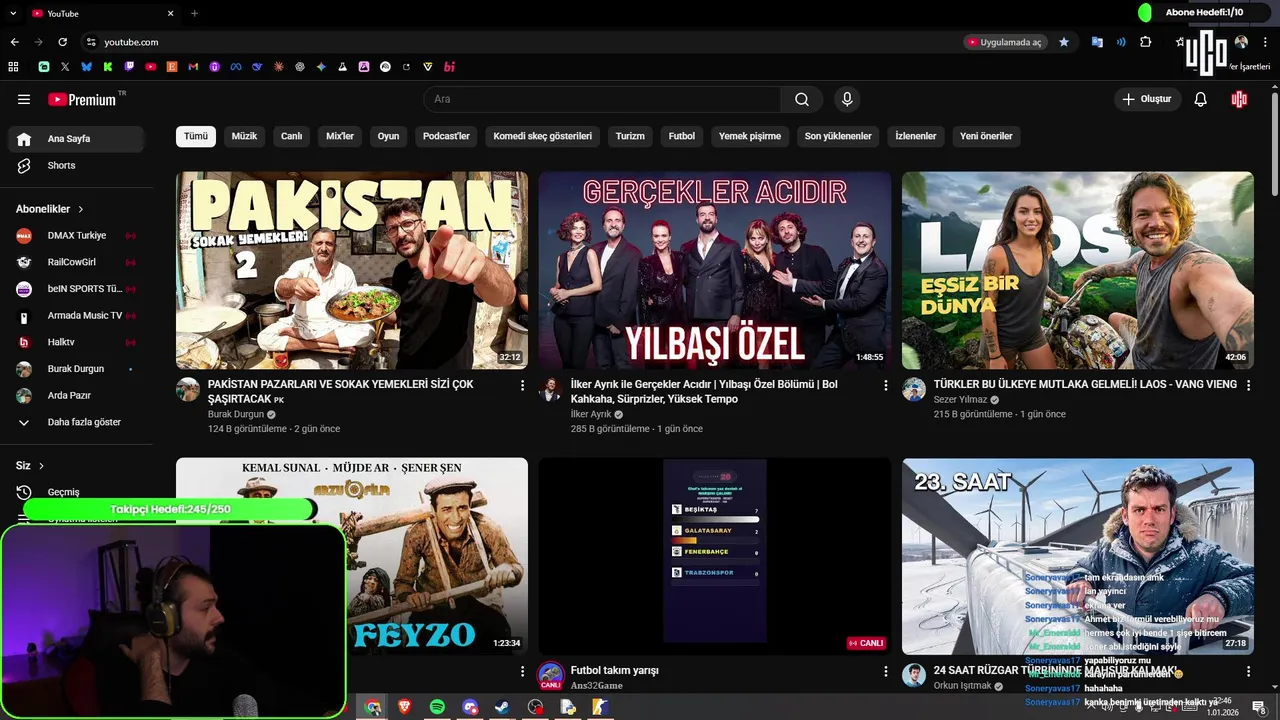Expand the Siz section chevron
Image resolution: width=1280 pixels, height=720 pixels.
click(41, 466)
